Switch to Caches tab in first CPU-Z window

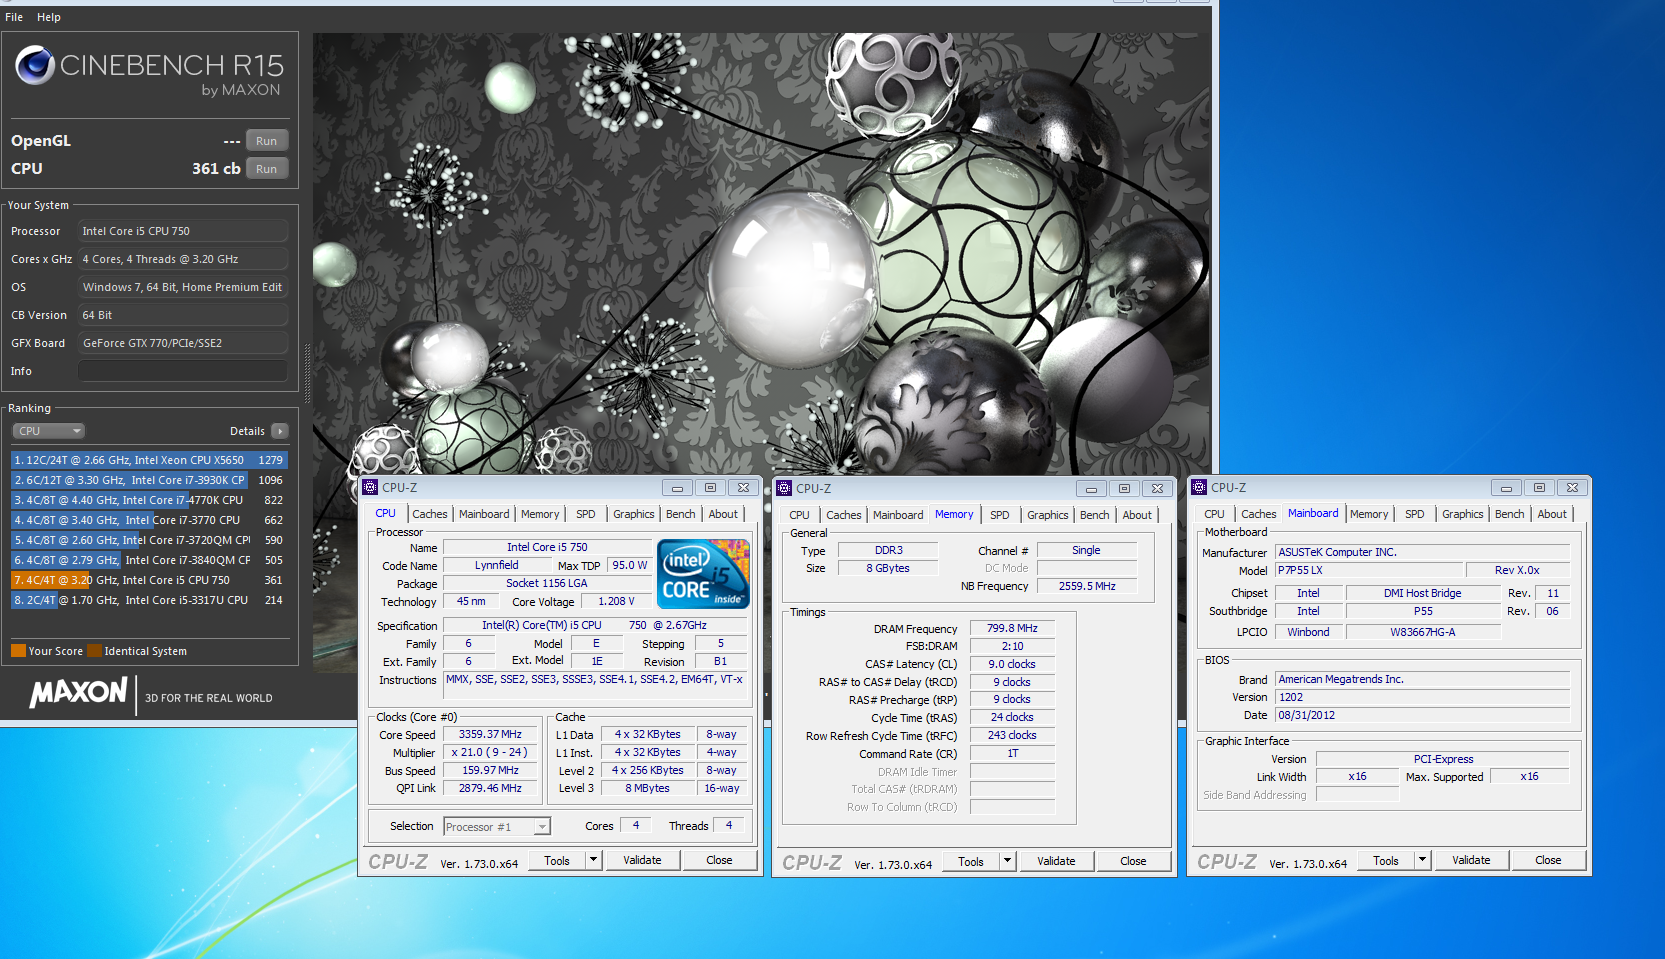(430, 514)
